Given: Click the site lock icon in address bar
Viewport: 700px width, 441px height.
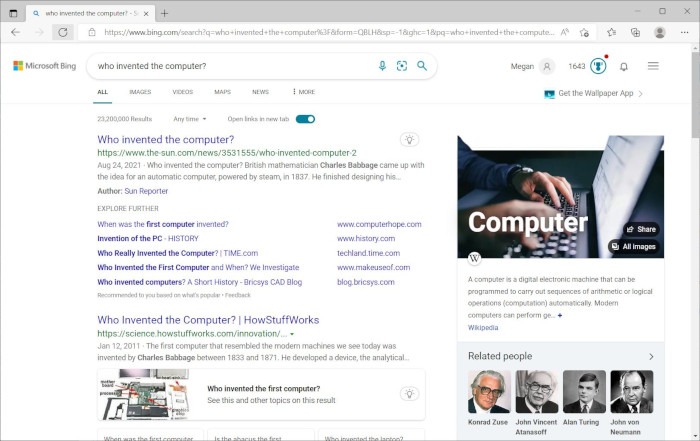Looking at the screenshot, I should pos(92,32).
